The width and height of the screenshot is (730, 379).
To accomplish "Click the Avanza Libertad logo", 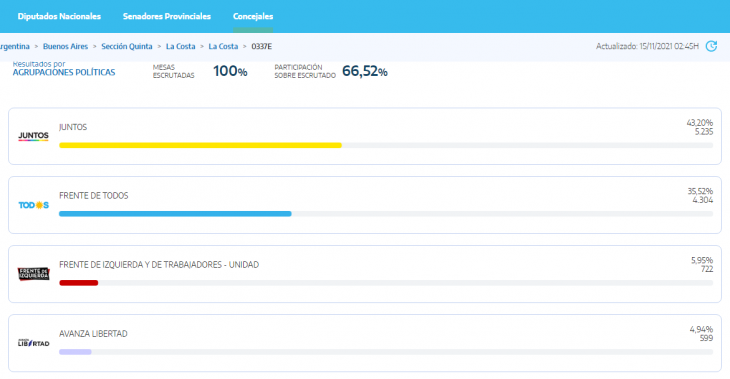I will [34, 343].
